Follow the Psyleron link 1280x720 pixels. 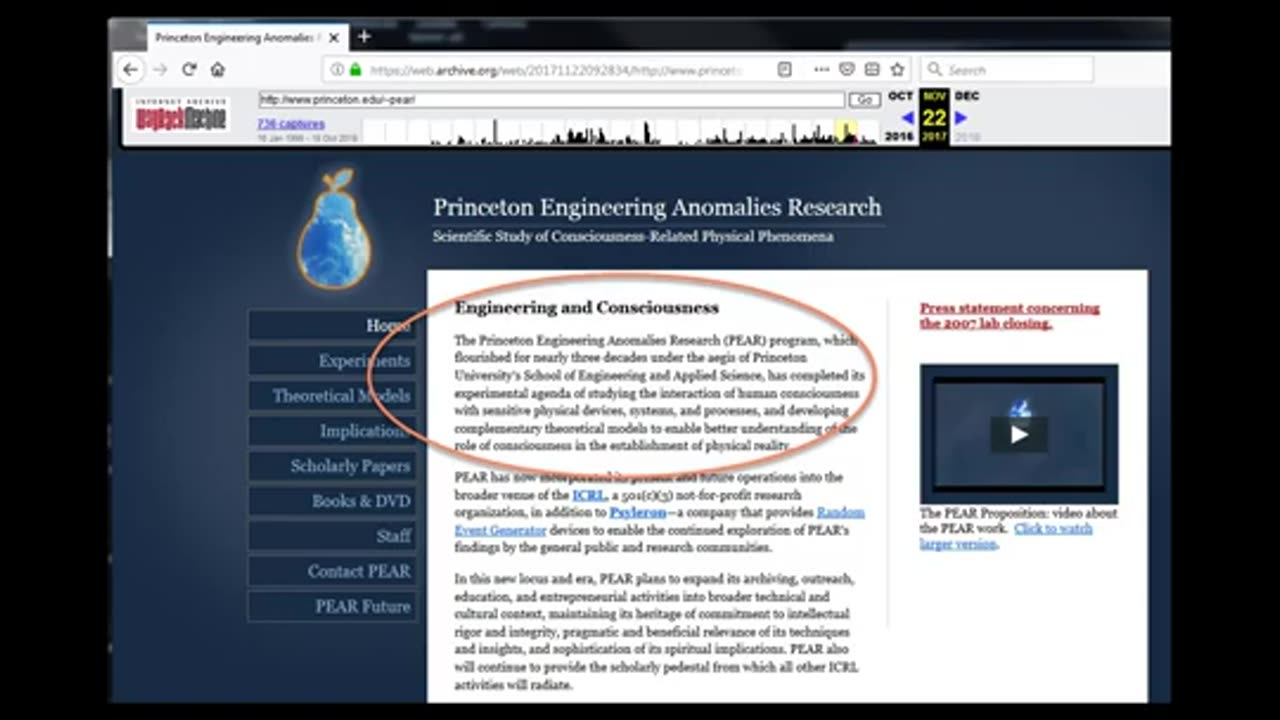click(638, 512)
